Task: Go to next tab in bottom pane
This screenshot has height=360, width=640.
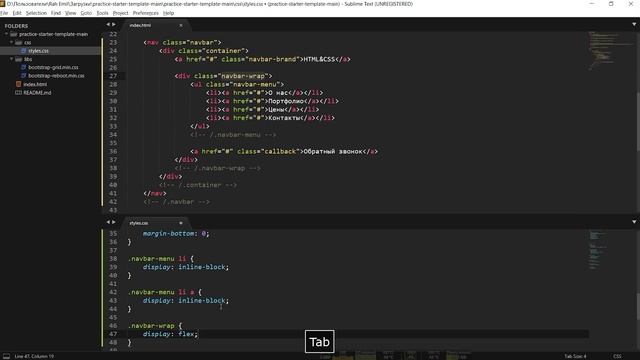Action: tap(114, 222)
